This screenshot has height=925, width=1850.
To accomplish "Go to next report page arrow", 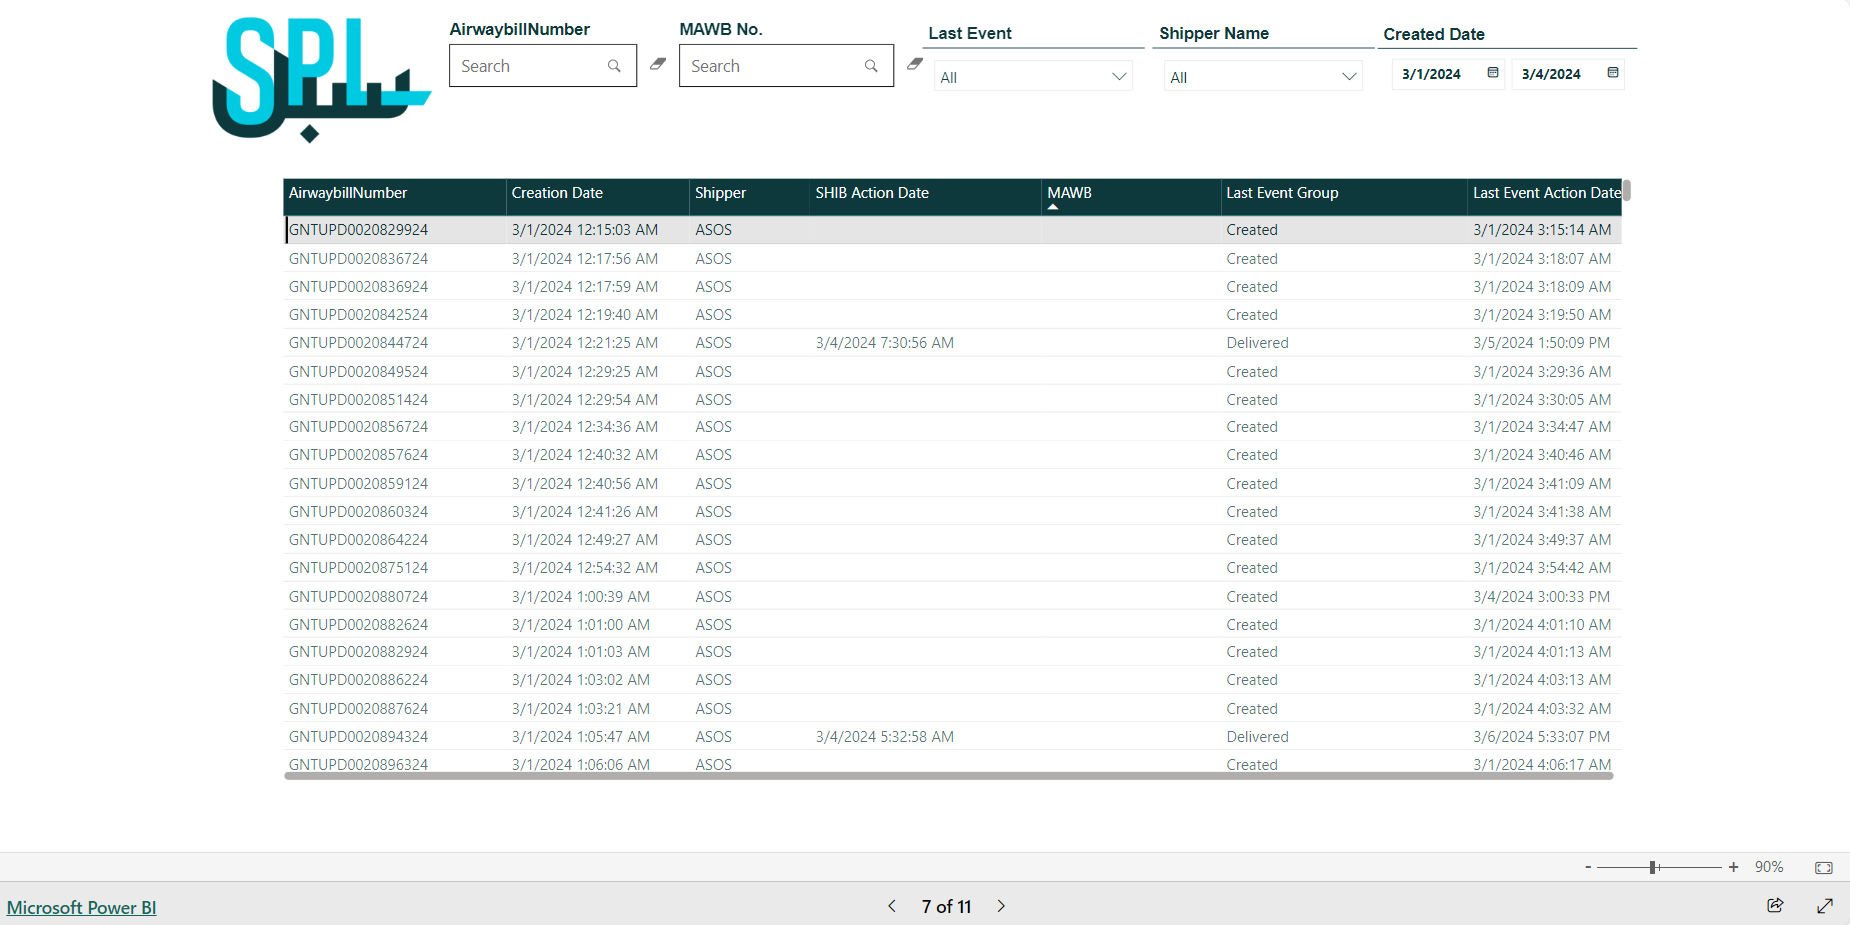I will [1001, 906].
